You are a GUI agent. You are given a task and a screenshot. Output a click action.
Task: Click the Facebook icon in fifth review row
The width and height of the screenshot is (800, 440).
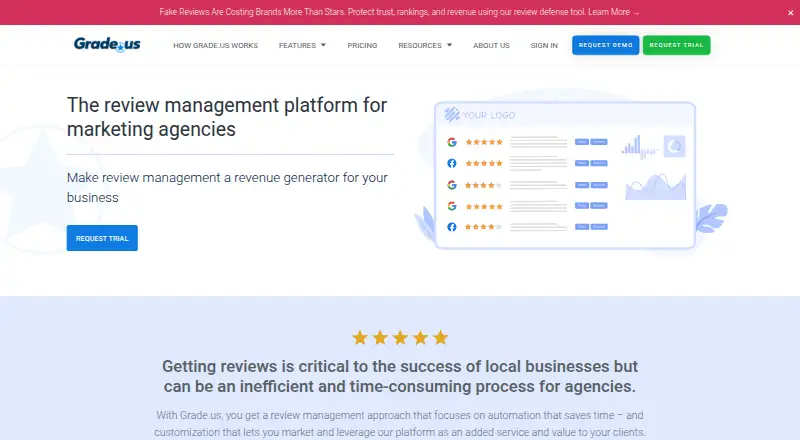[x=452, y=227]
